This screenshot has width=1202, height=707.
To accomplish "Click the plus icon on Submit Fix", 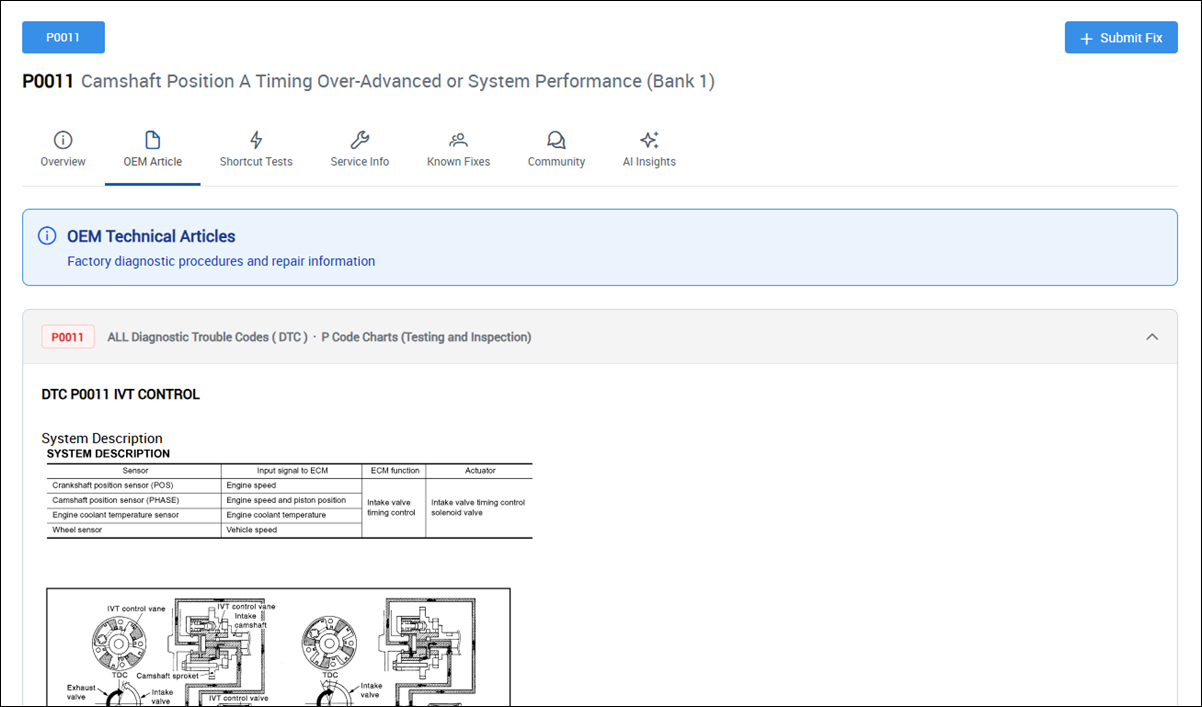I will (1087, 38).
